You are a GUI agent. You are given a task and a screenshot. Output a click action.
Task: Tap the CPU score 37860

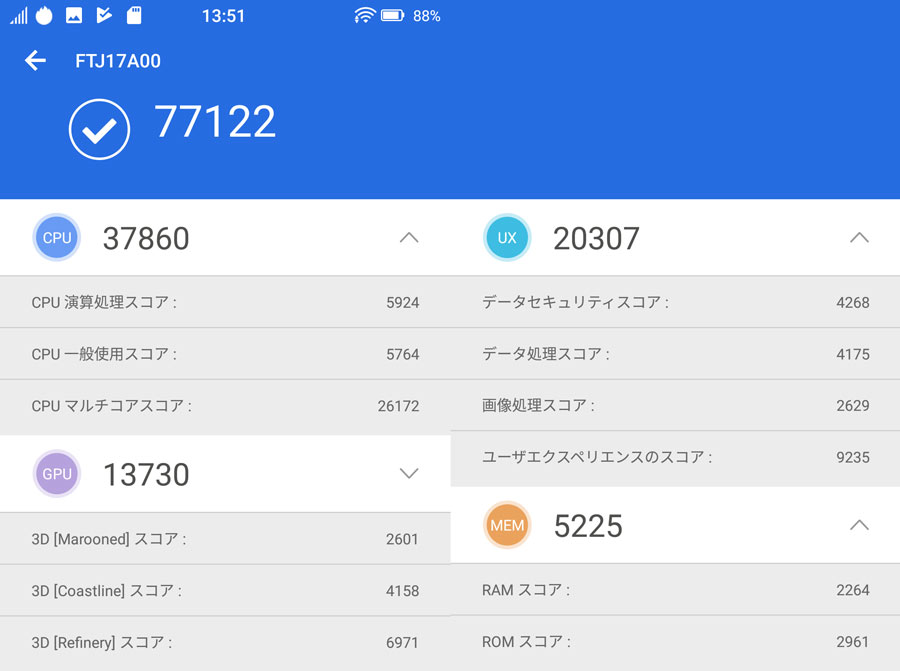click(146, 238)
